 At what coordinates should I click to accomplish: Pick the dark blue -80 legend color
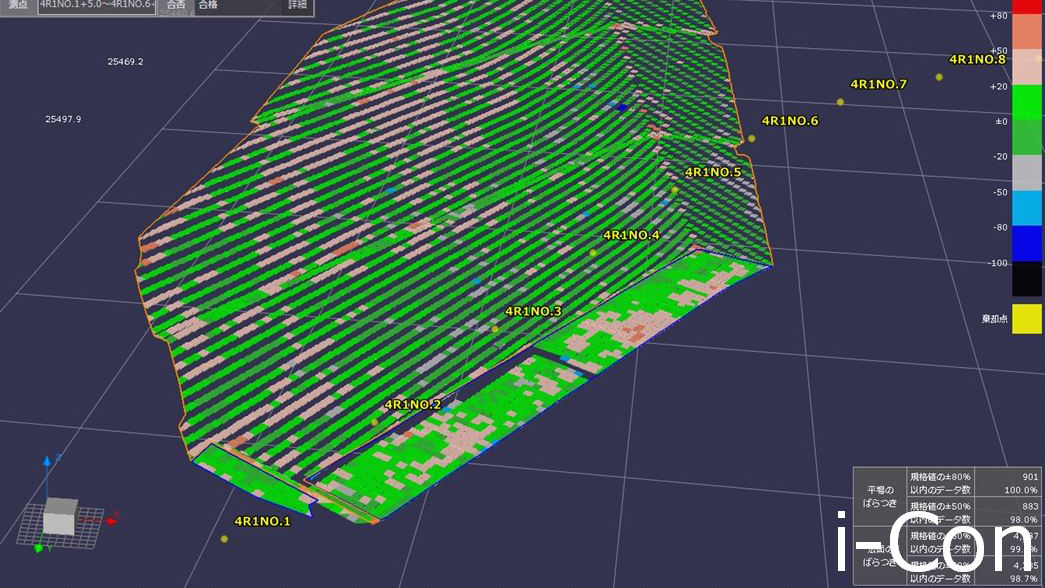[1027, 243]
